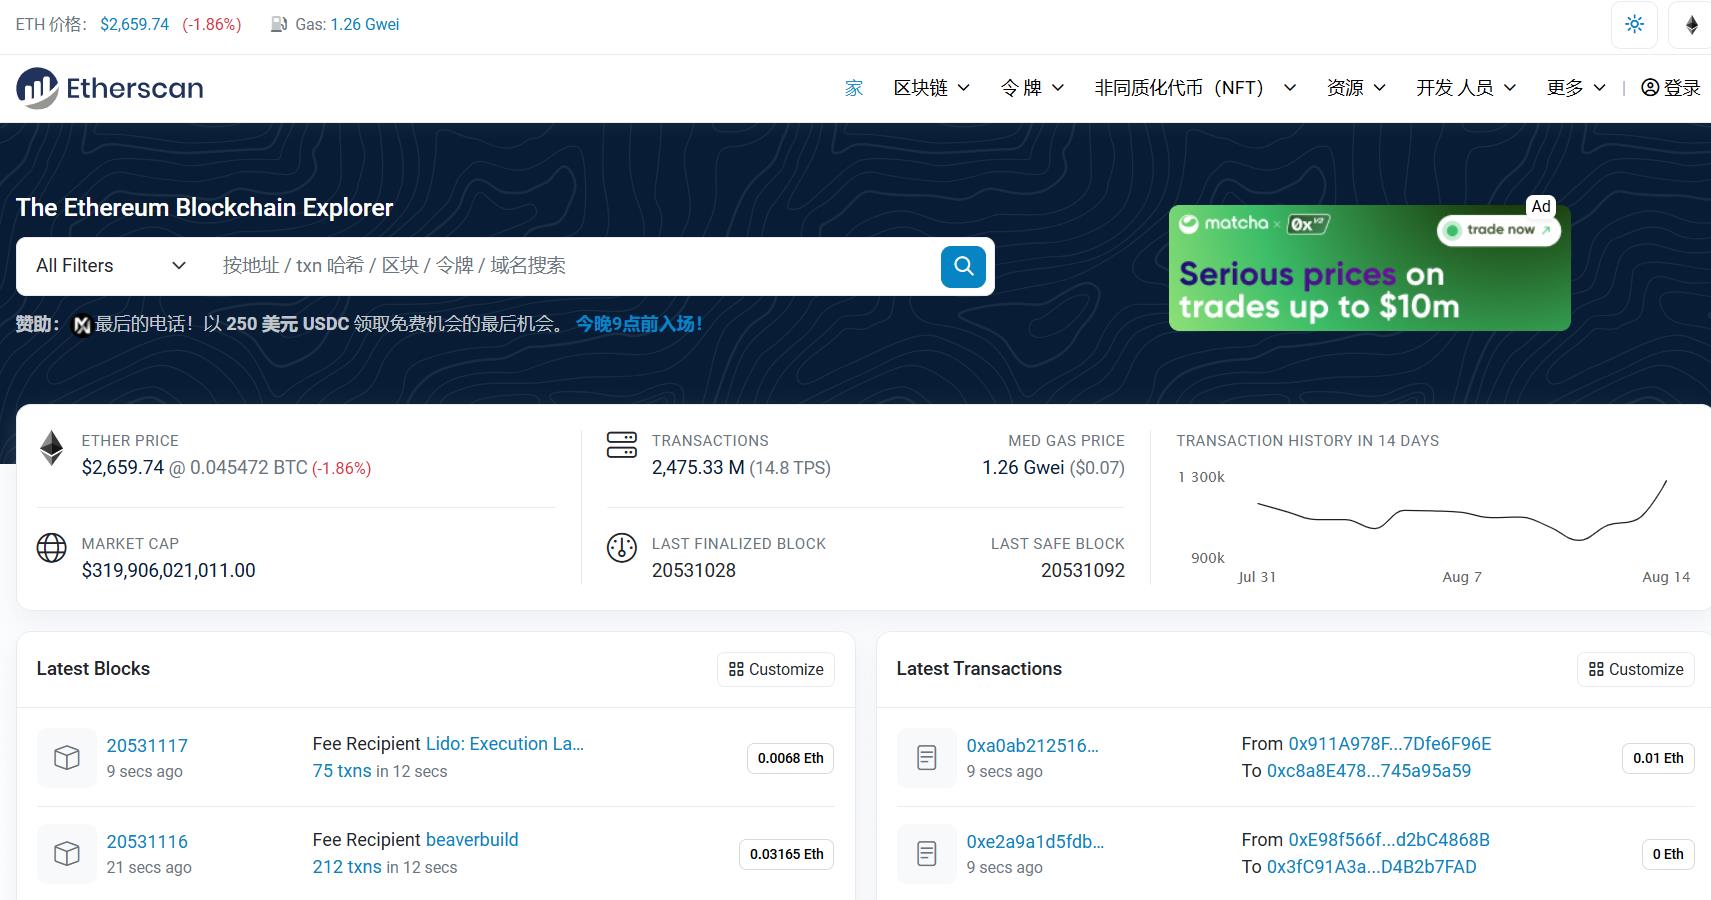Screen dimensions: 1711x900
Task: Open block 20531116
Action: pos(147,841)
